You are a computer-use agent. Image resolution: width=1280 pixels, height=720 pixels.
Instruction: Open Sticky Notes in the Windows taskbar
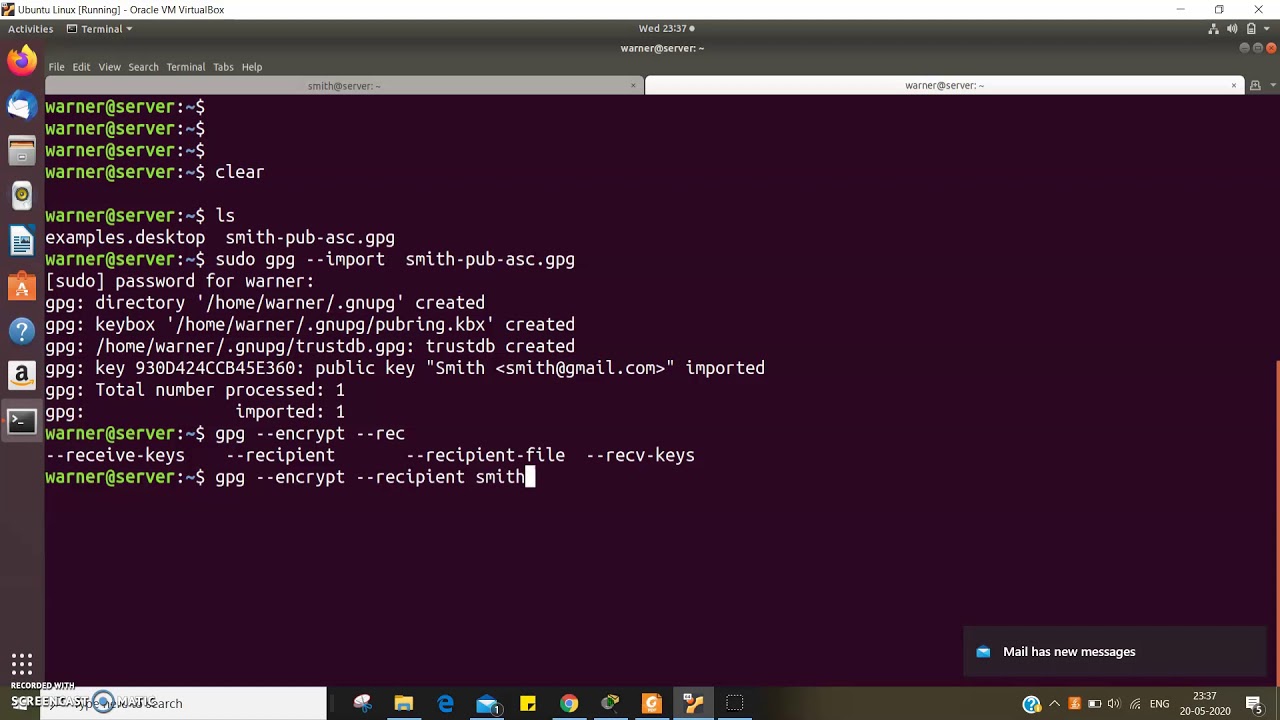[528, 704]
